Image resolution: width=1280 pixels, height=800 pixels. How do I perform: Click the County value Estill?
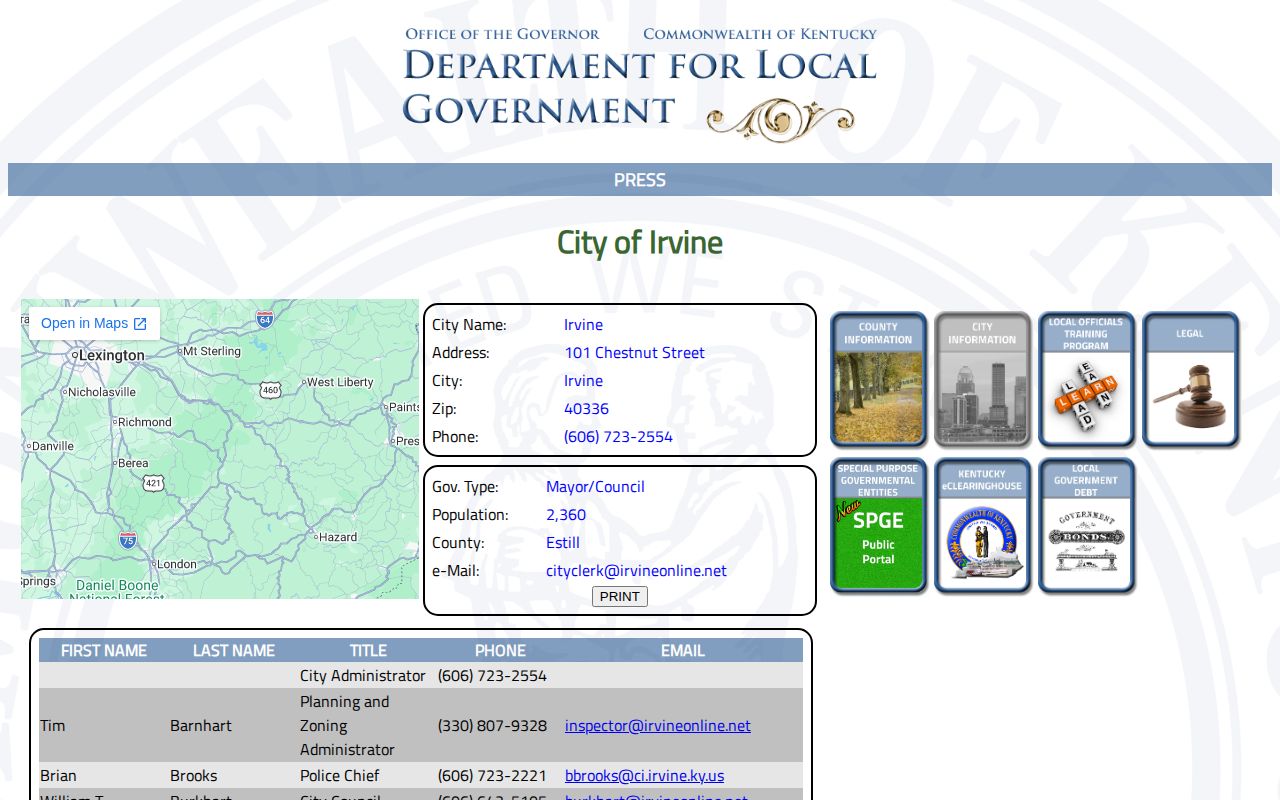[x=563, y=543]
